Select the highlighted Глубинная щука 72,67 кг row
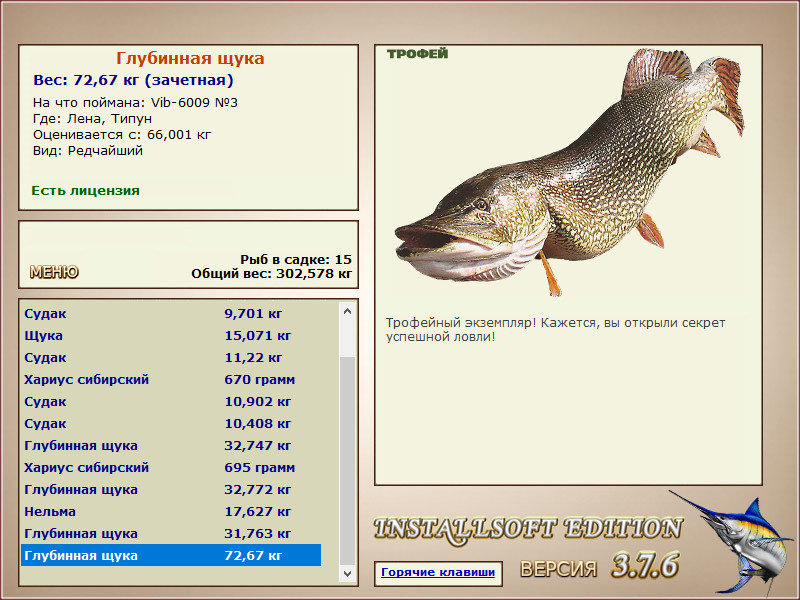The height and width of the screenshot is (600, 800). [x=171, y=555]
